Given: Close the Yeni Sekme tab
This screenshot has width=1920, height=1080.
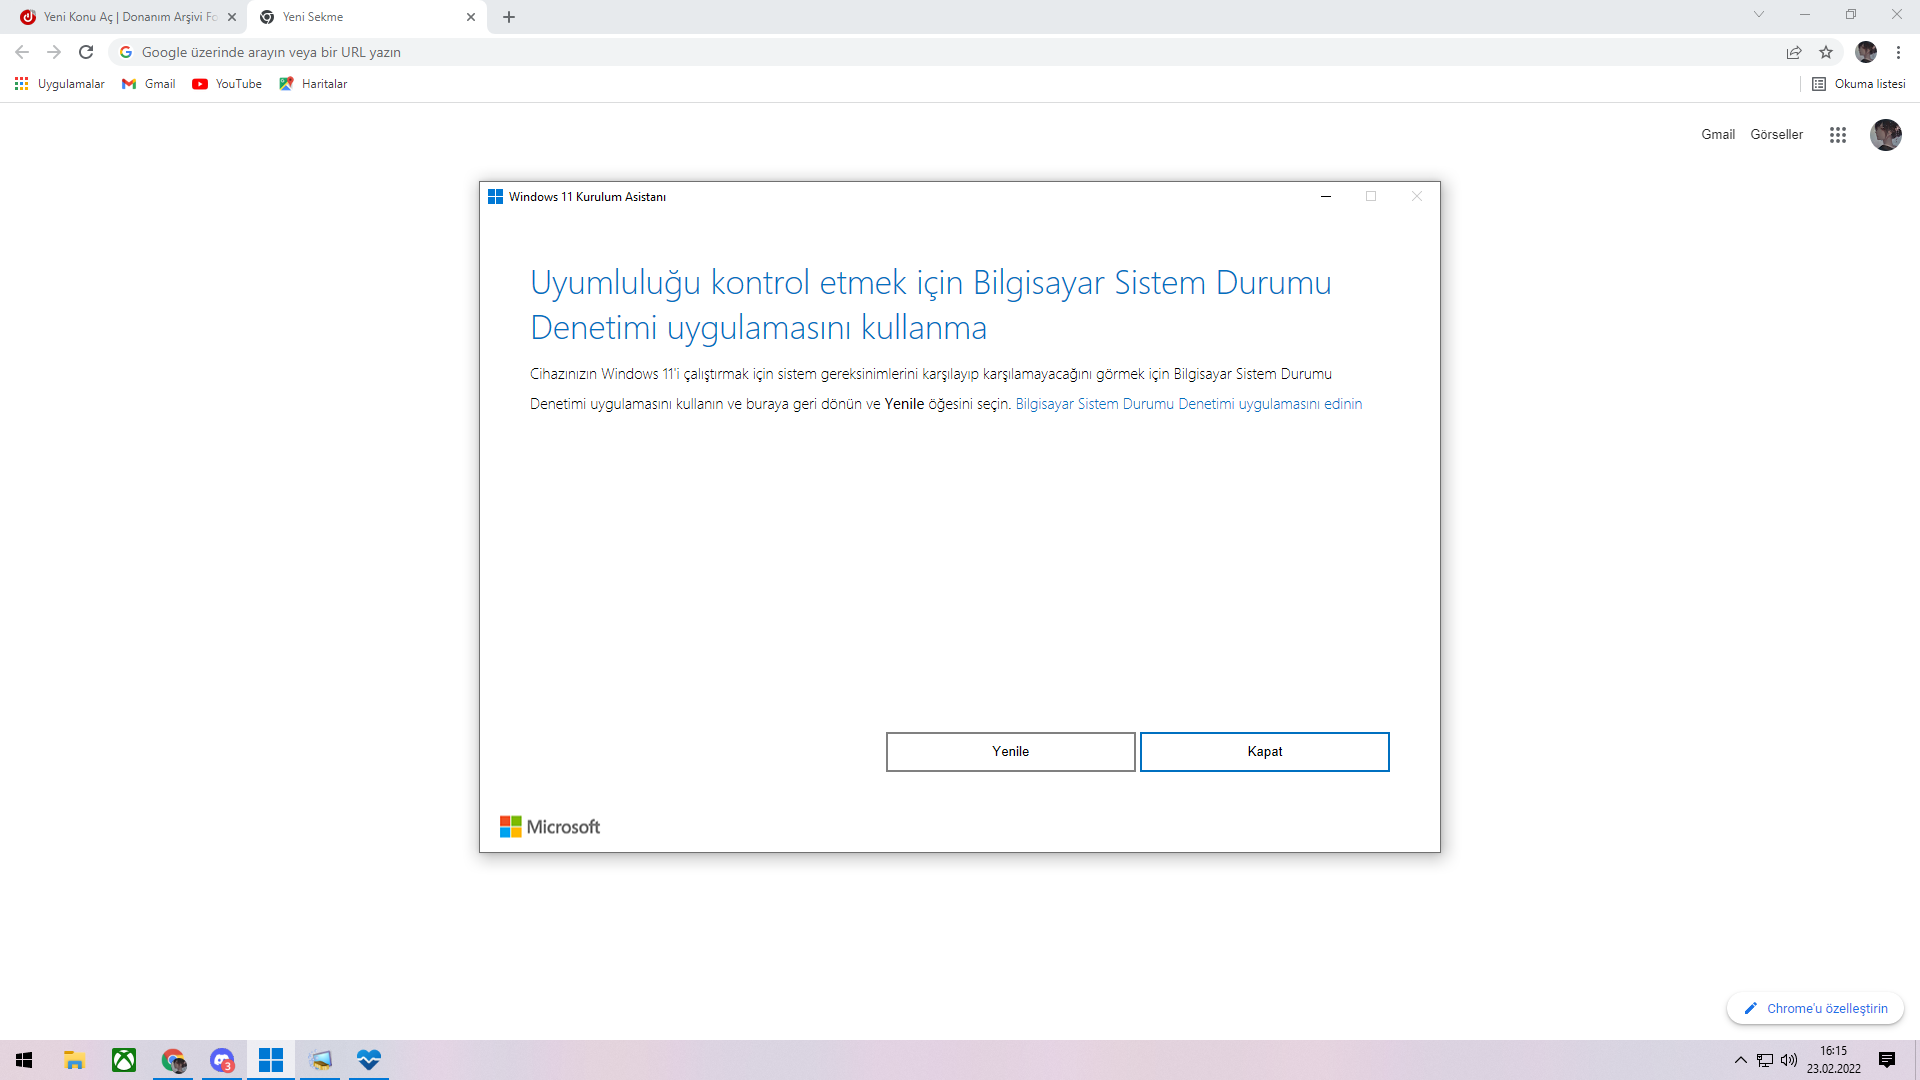Looking at the screenshot, I should click(x=471, y=17).
